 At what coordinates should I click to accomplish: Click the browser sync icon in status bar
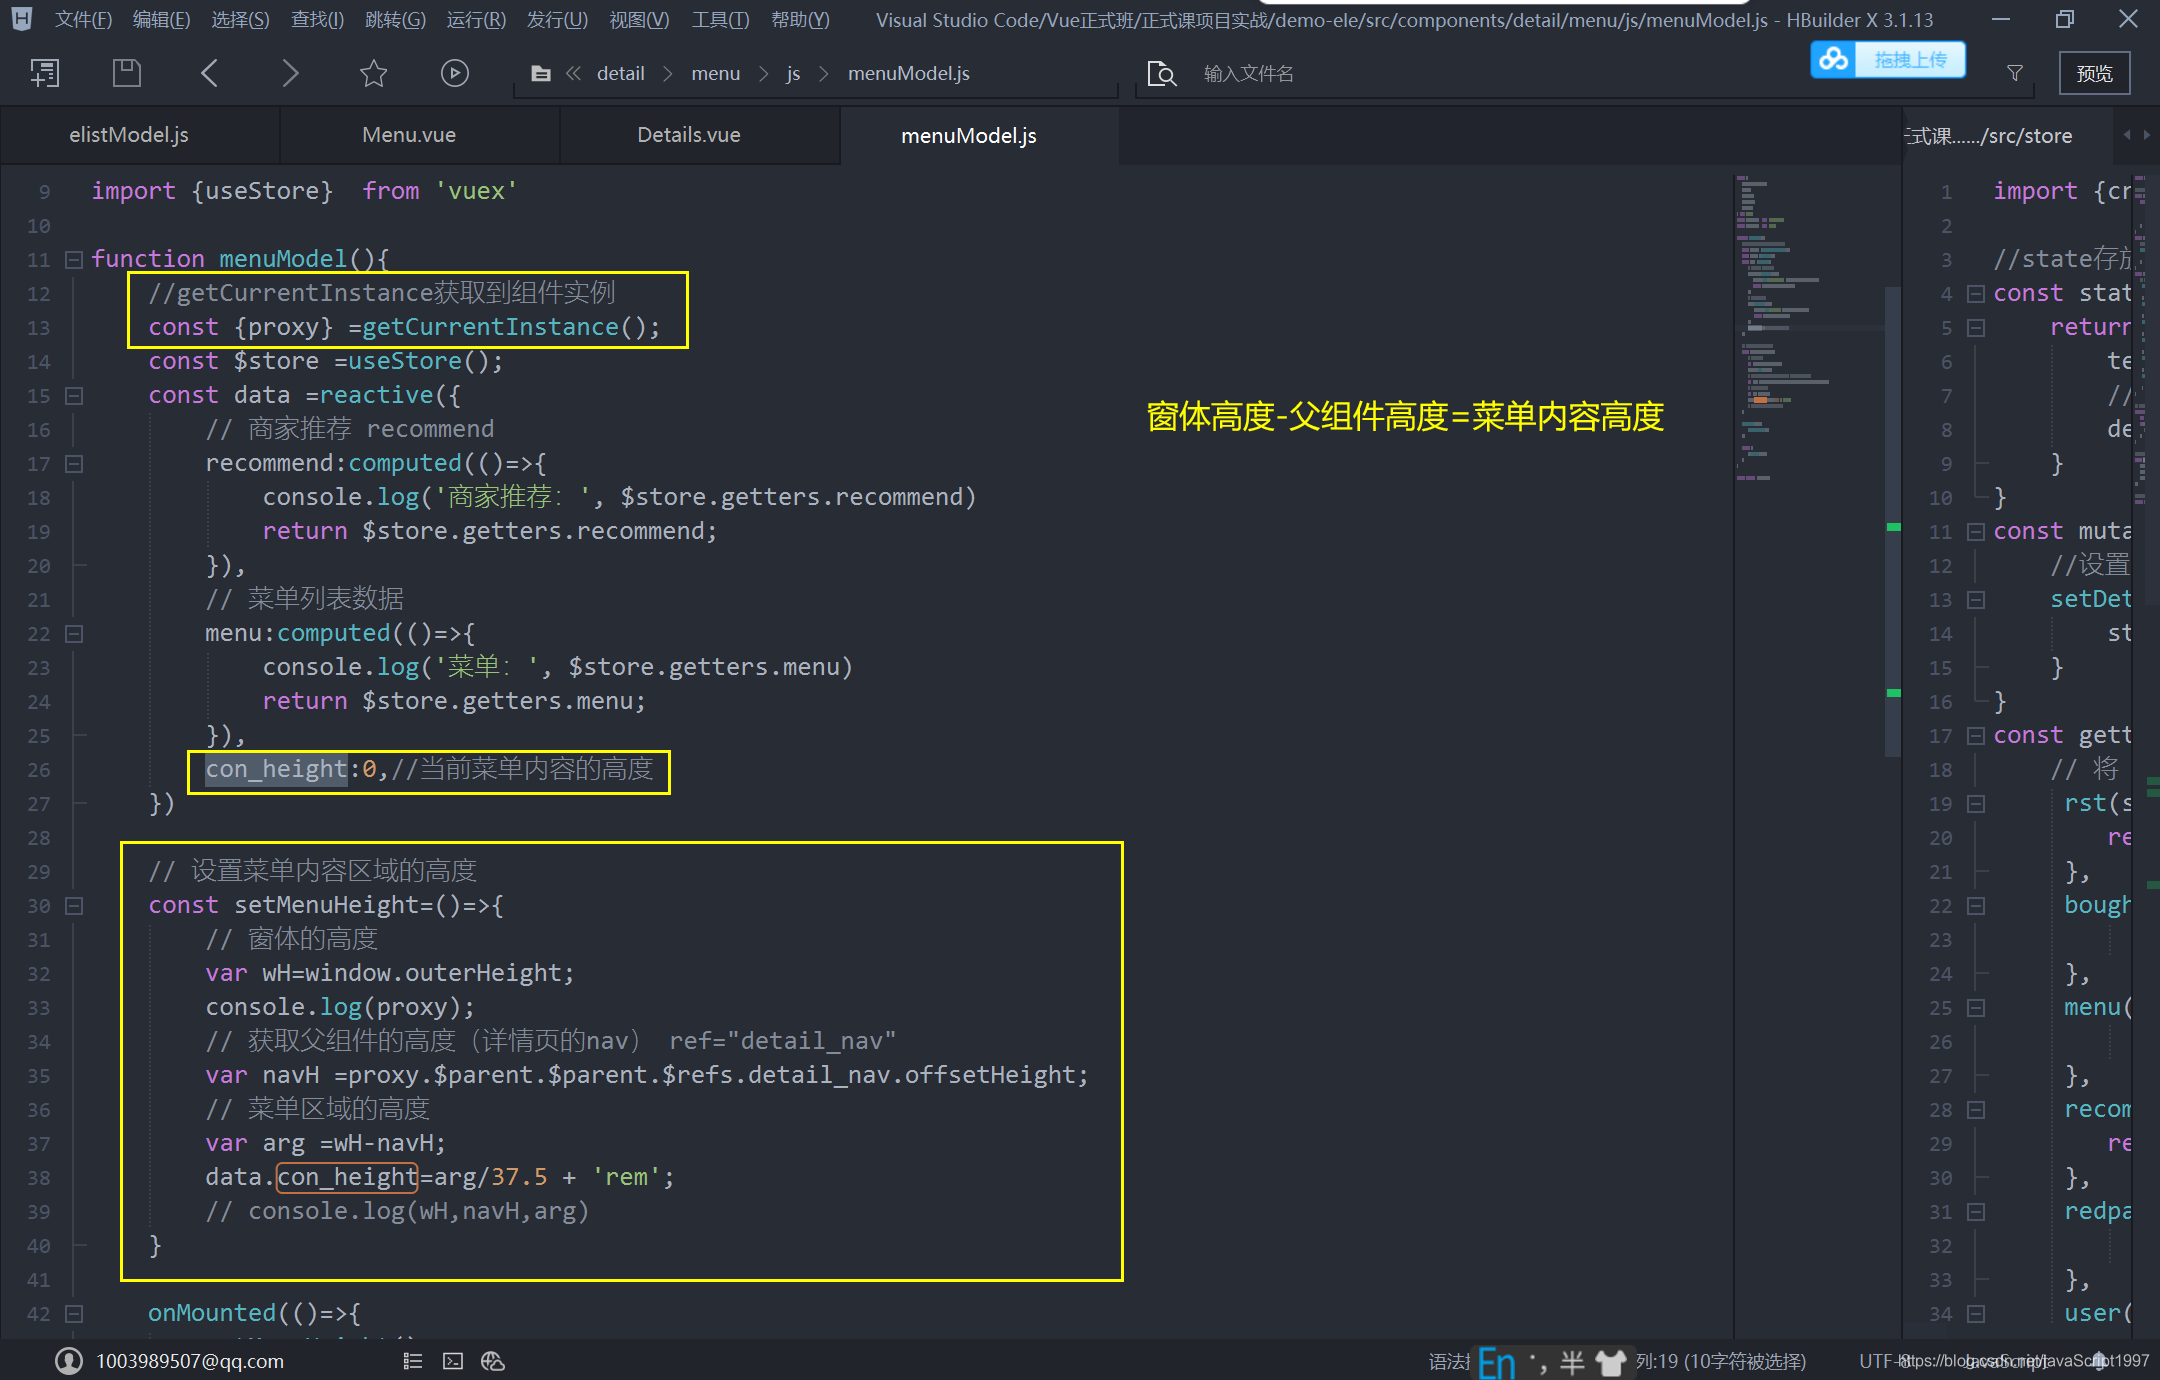[x=493, y=1361]
